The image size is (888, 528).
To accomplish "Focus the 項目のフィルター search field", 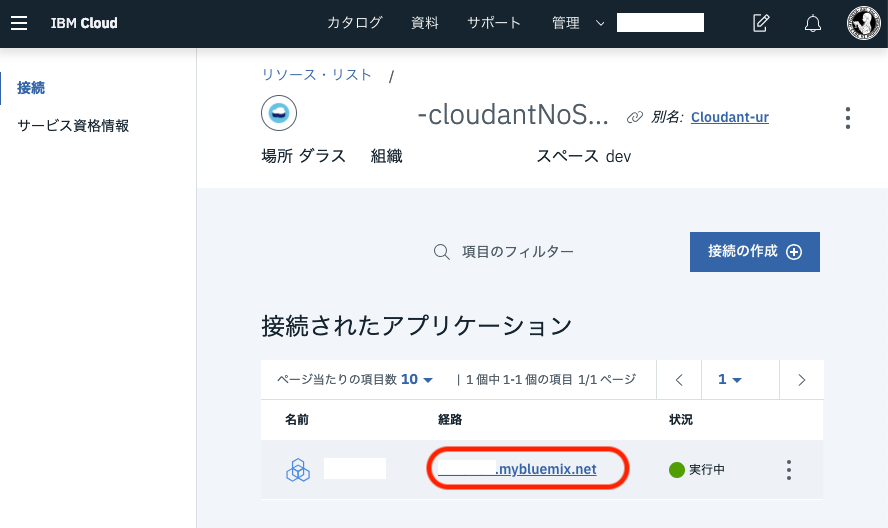I will 518,252.
